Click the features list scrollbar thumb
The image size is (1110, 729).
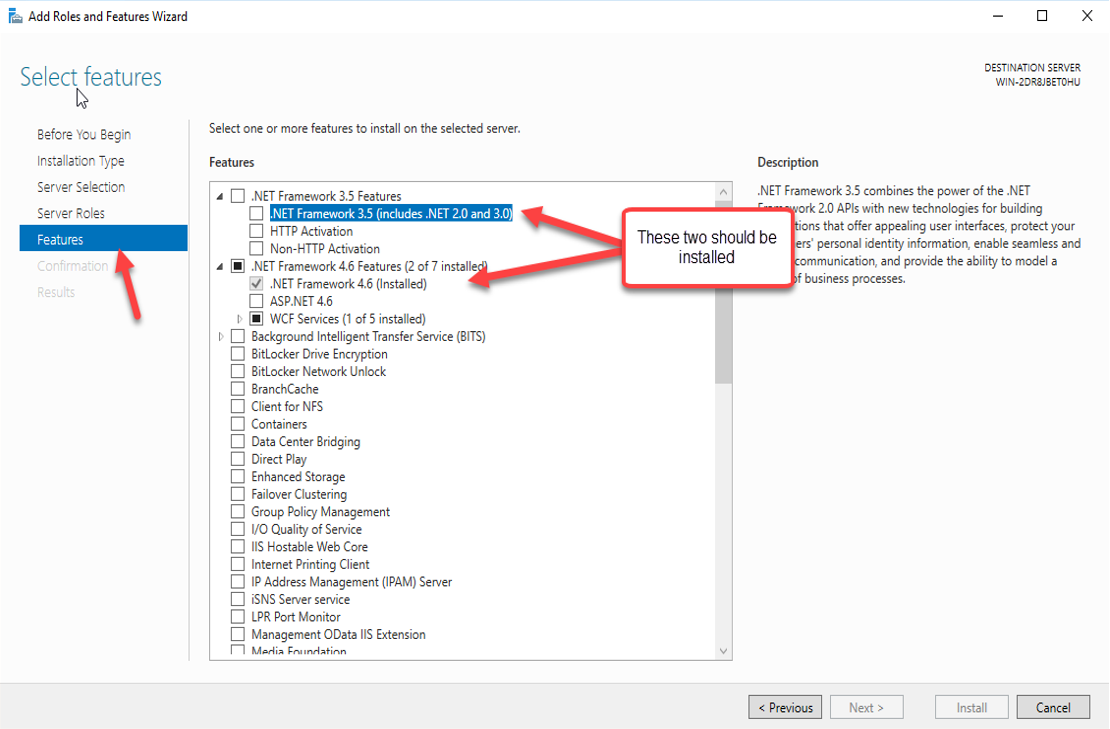723,292
